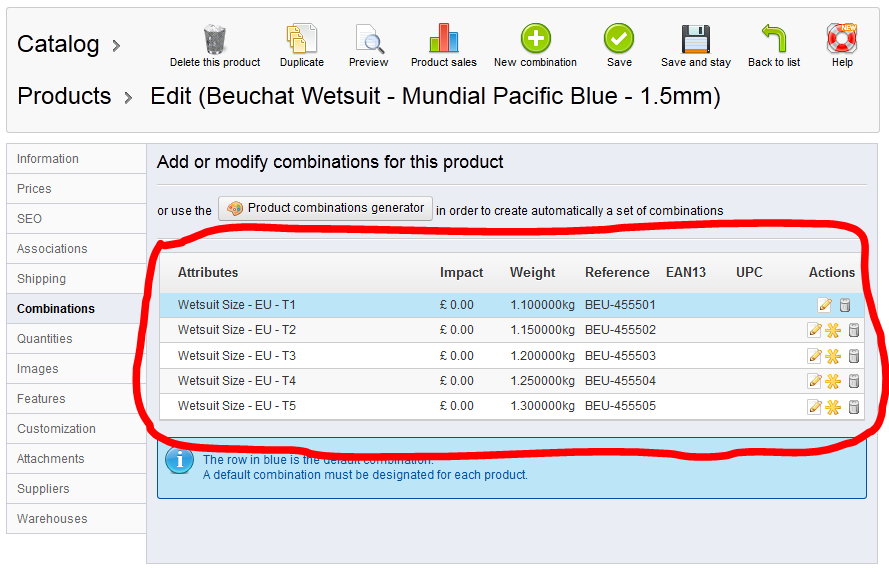Viewport: 889px width, 588px height.
Task: Open Preview via the magnifier icon
Action: (x=369, y=39)
